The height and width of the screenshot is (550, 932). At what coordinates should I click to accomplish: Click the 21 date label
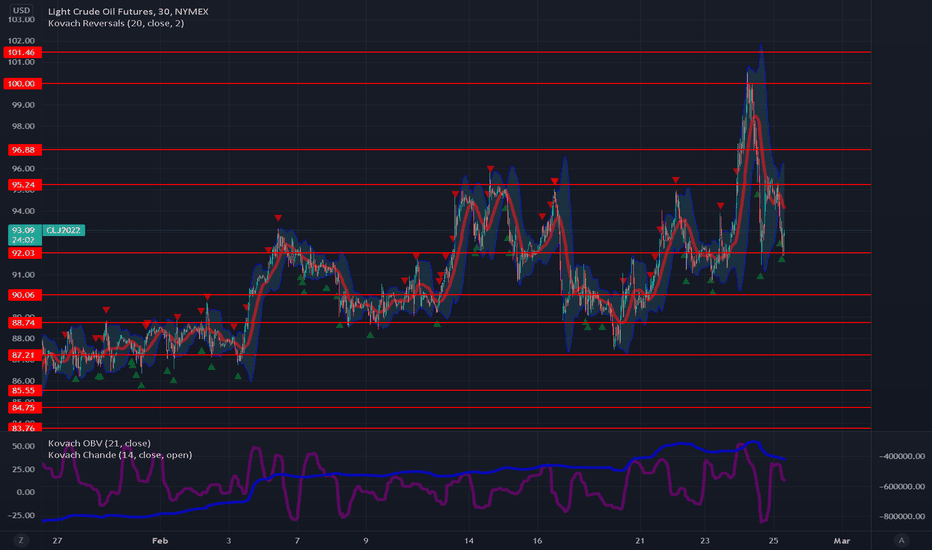coord(640,540)
